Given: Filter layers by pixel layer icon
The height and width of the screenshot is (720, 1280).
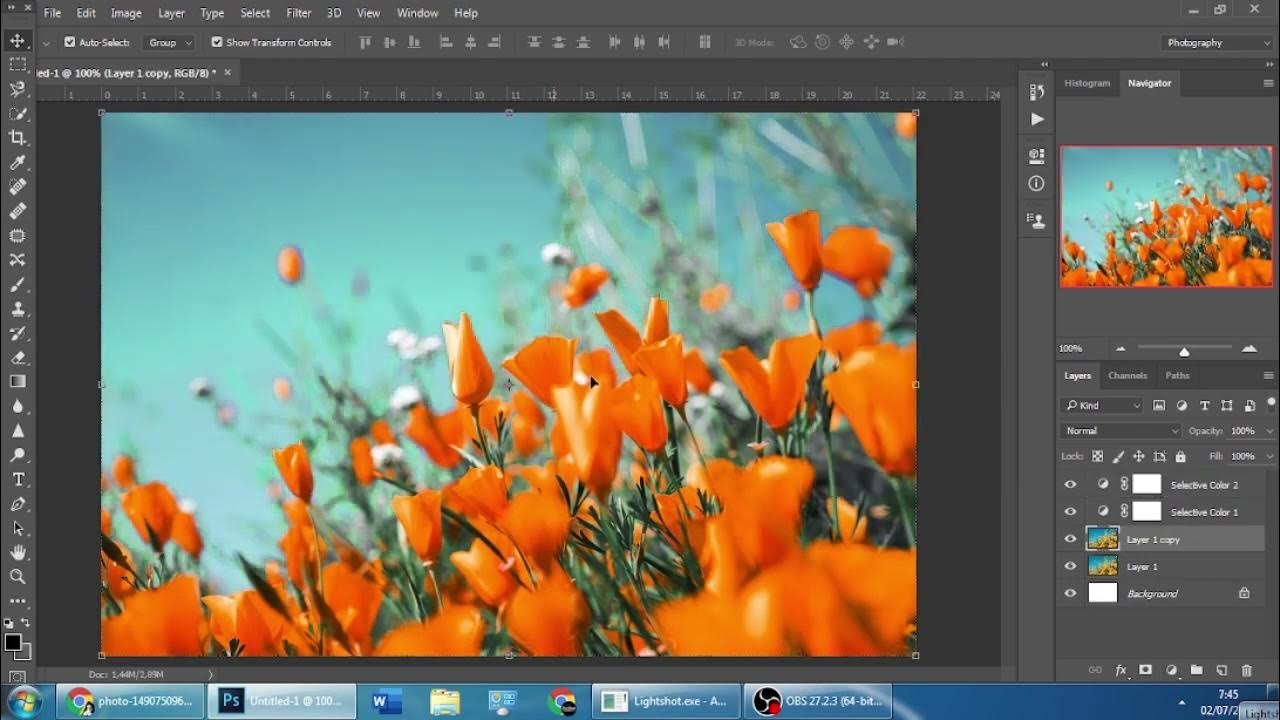Looking at the screenshot, I should 1159,405.
